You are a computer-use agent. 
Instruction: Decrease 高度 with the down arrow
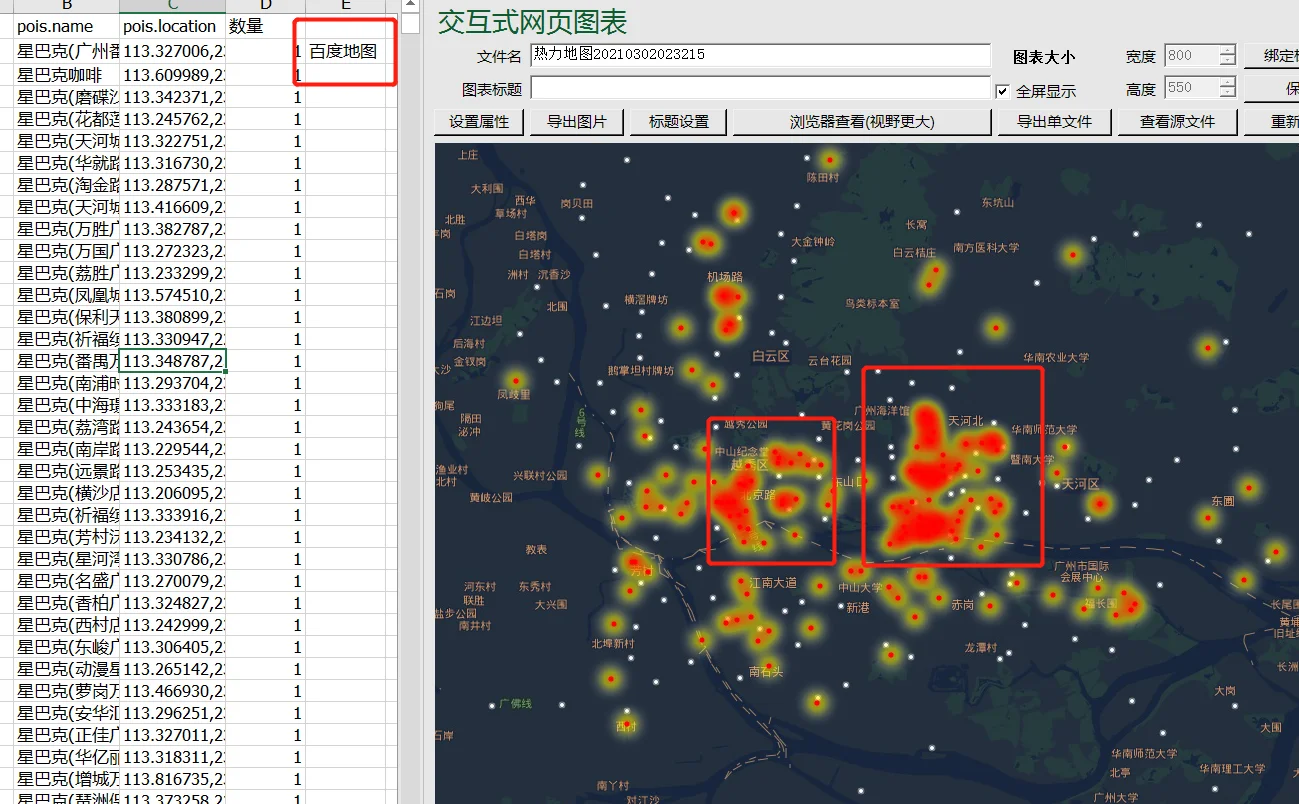click(1227, 94)
